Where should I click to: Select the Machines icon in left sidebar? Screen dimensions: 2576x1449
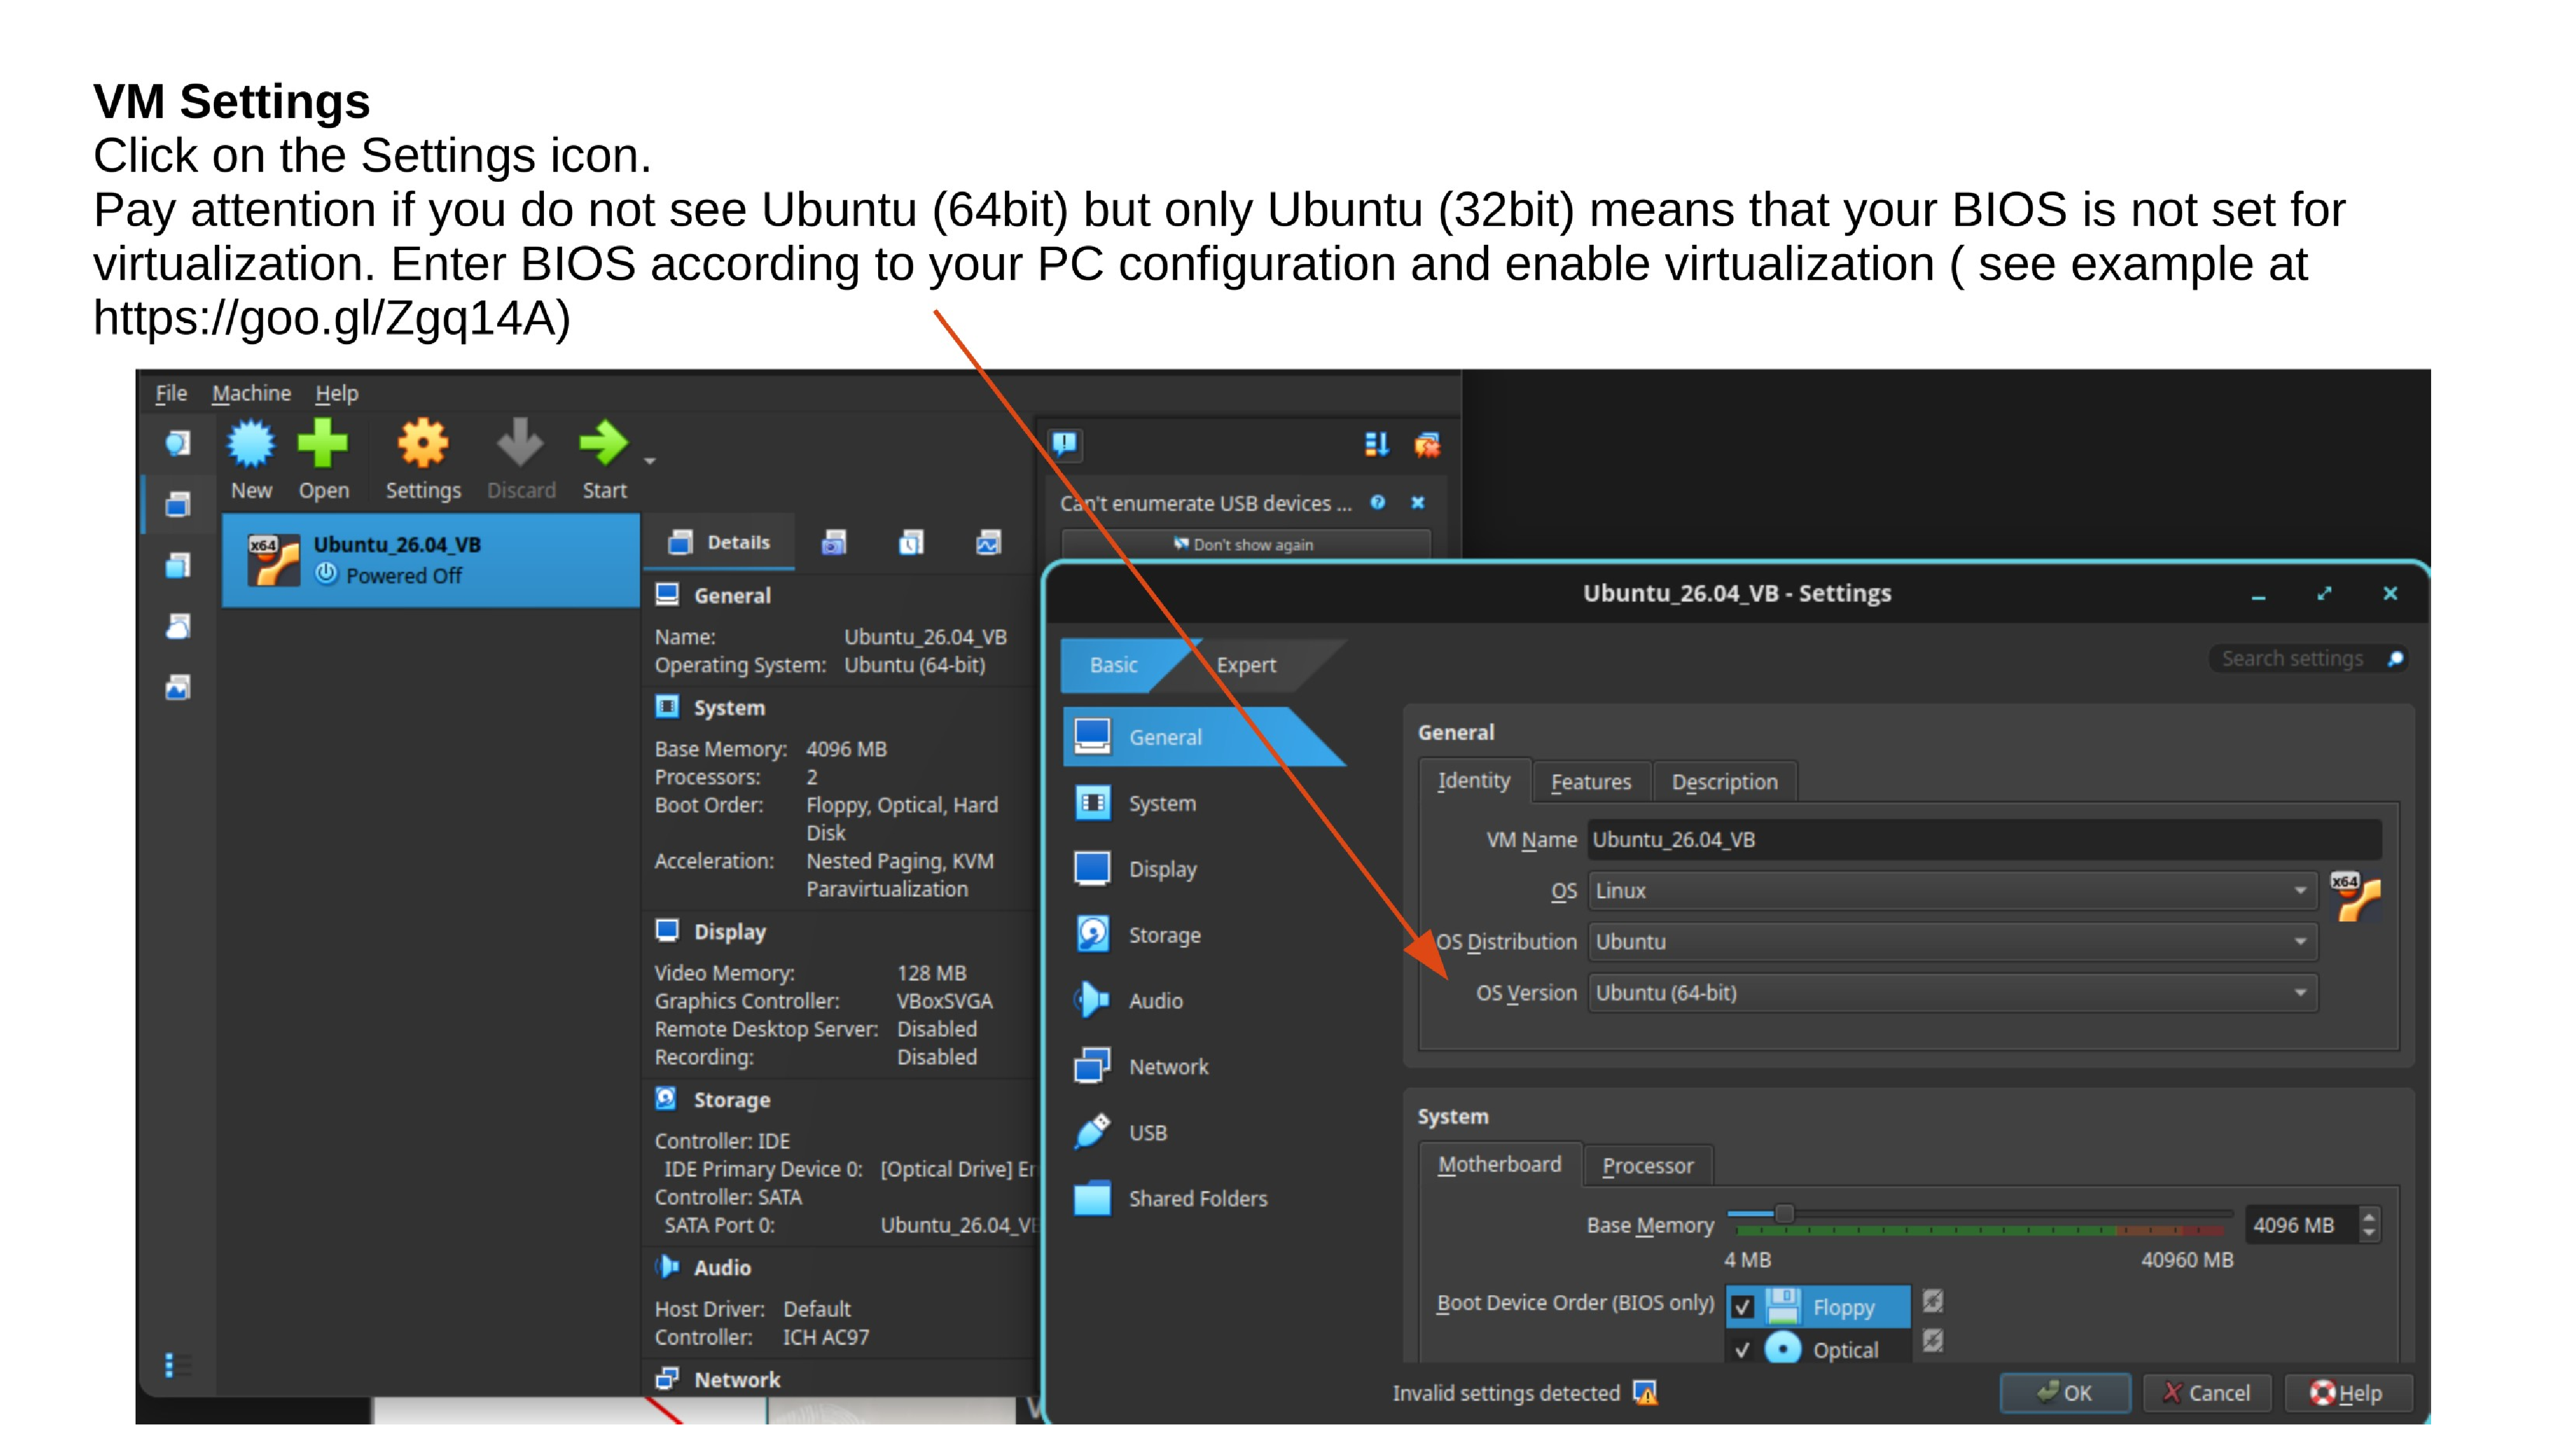(x=178, y=504)
